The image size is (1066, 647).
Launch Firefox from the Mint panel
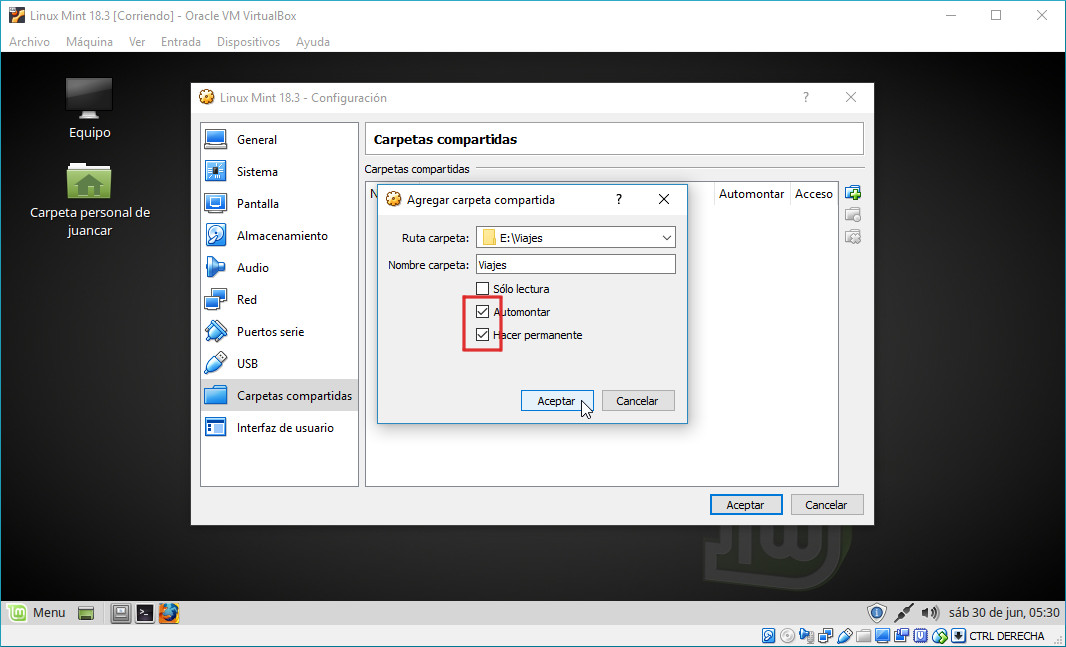point(168,613)
